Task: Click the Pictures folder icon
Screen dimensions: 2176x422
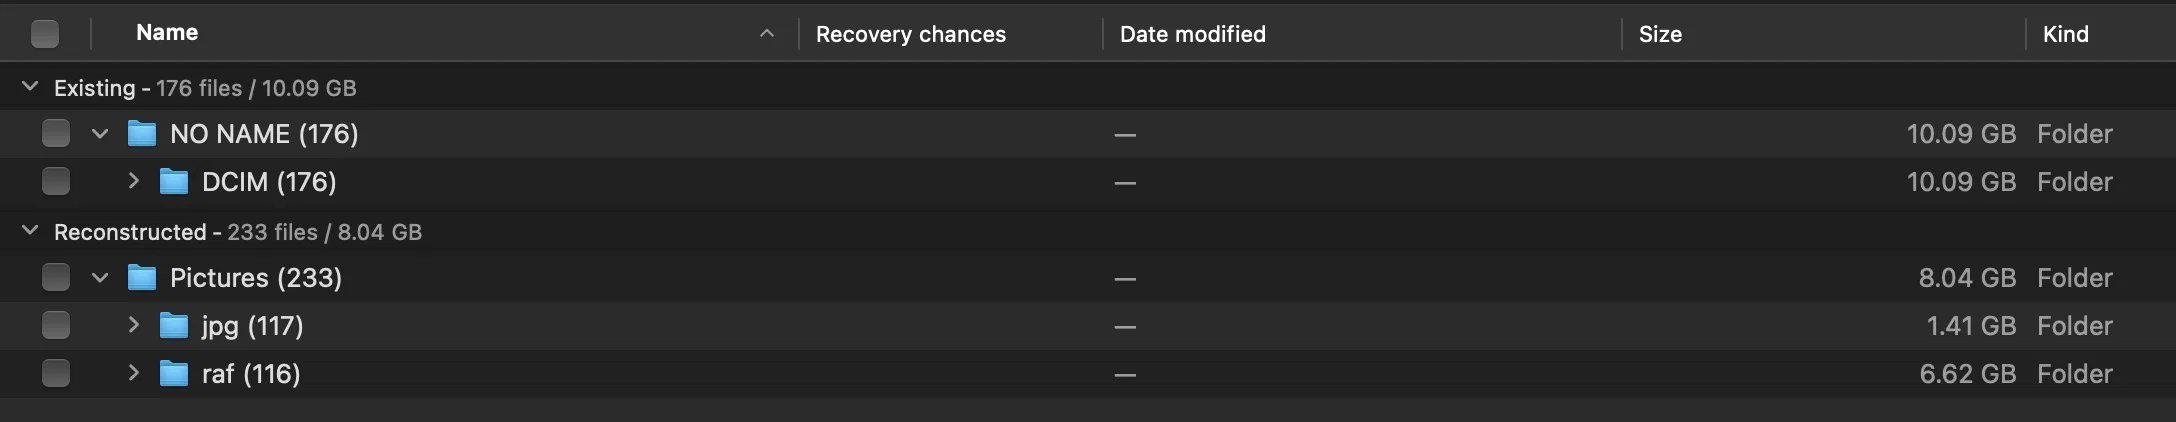Action: 142,278
